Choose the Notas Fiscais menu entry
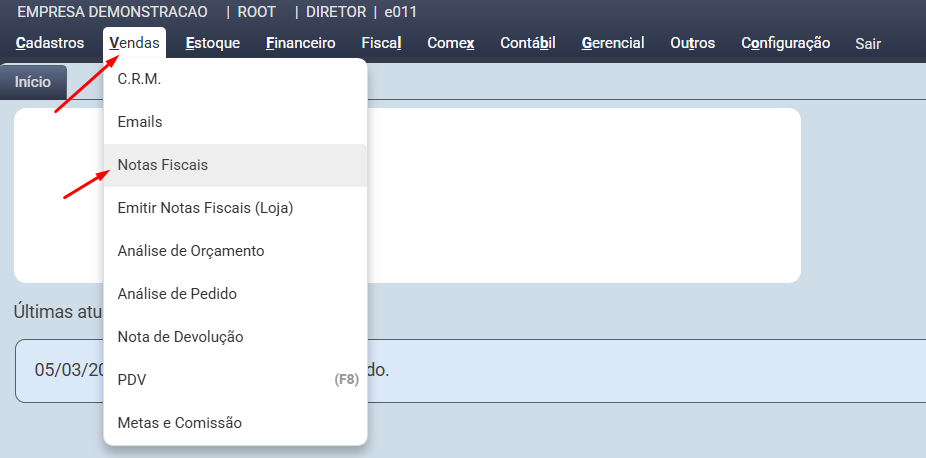The height and width of the screenshot is (458, 926). (x=162, y=165)
